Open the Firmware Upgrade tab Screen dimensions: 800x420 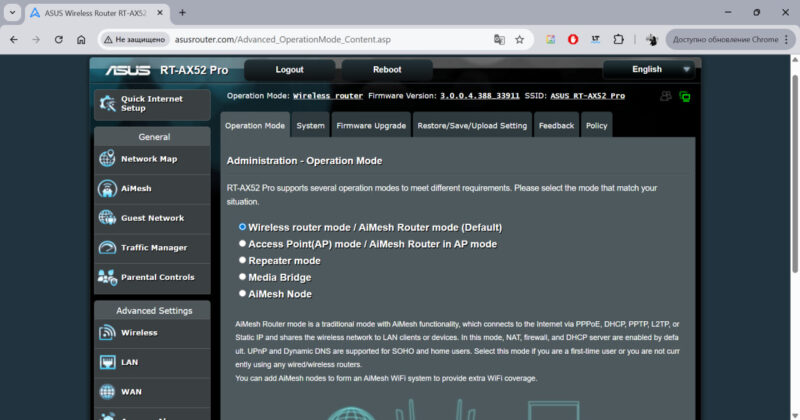click(x=371, y=126)
